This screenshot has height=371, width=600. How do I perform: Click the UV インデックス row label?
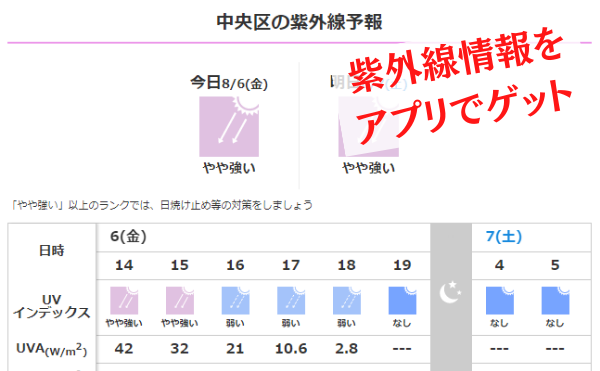tap(52, 306)
